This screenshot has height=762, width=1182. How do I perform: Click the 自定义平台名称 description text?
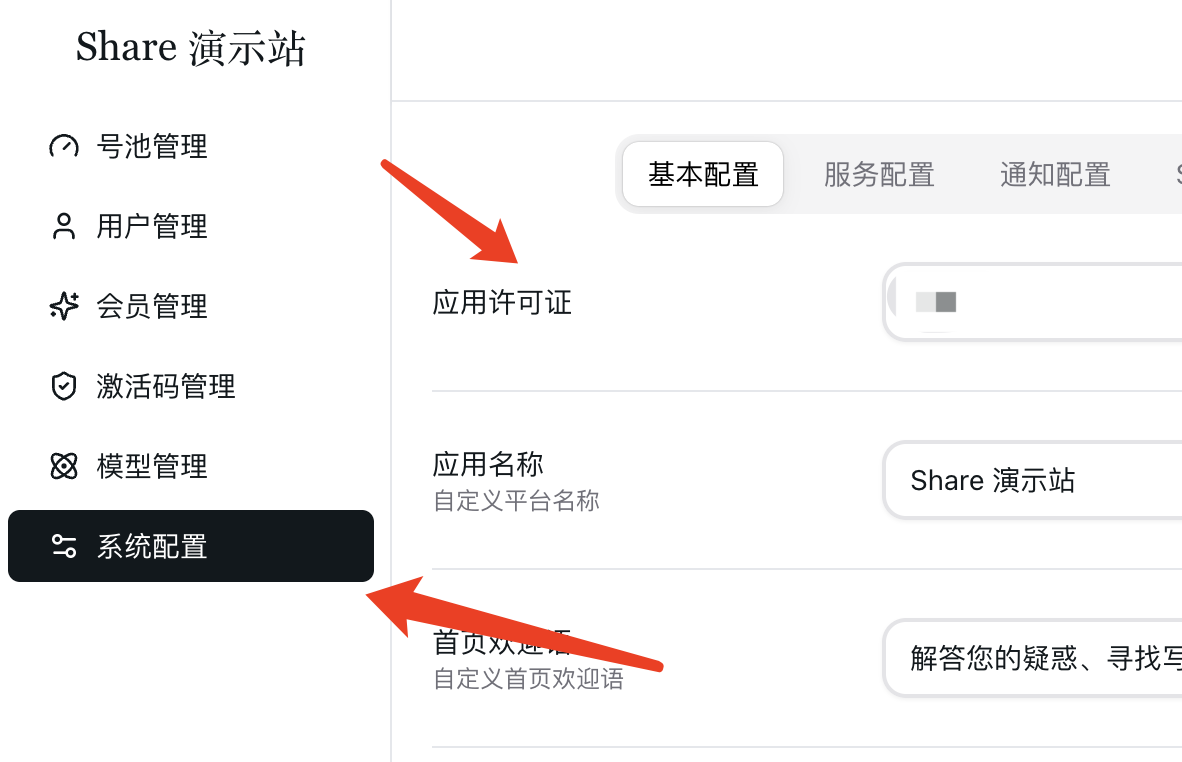(x=516, y=500)
